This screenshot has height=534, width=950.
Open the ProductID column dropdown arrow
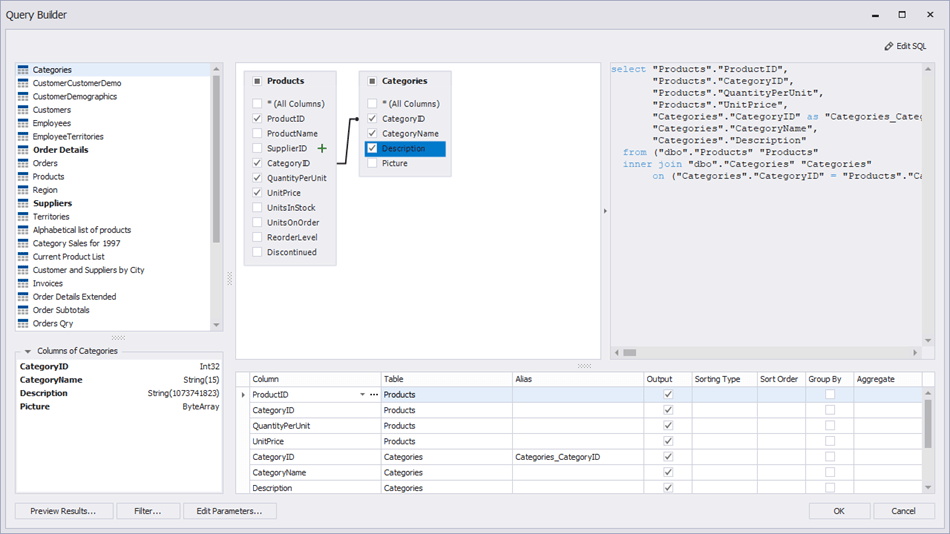tap(362, 395)
